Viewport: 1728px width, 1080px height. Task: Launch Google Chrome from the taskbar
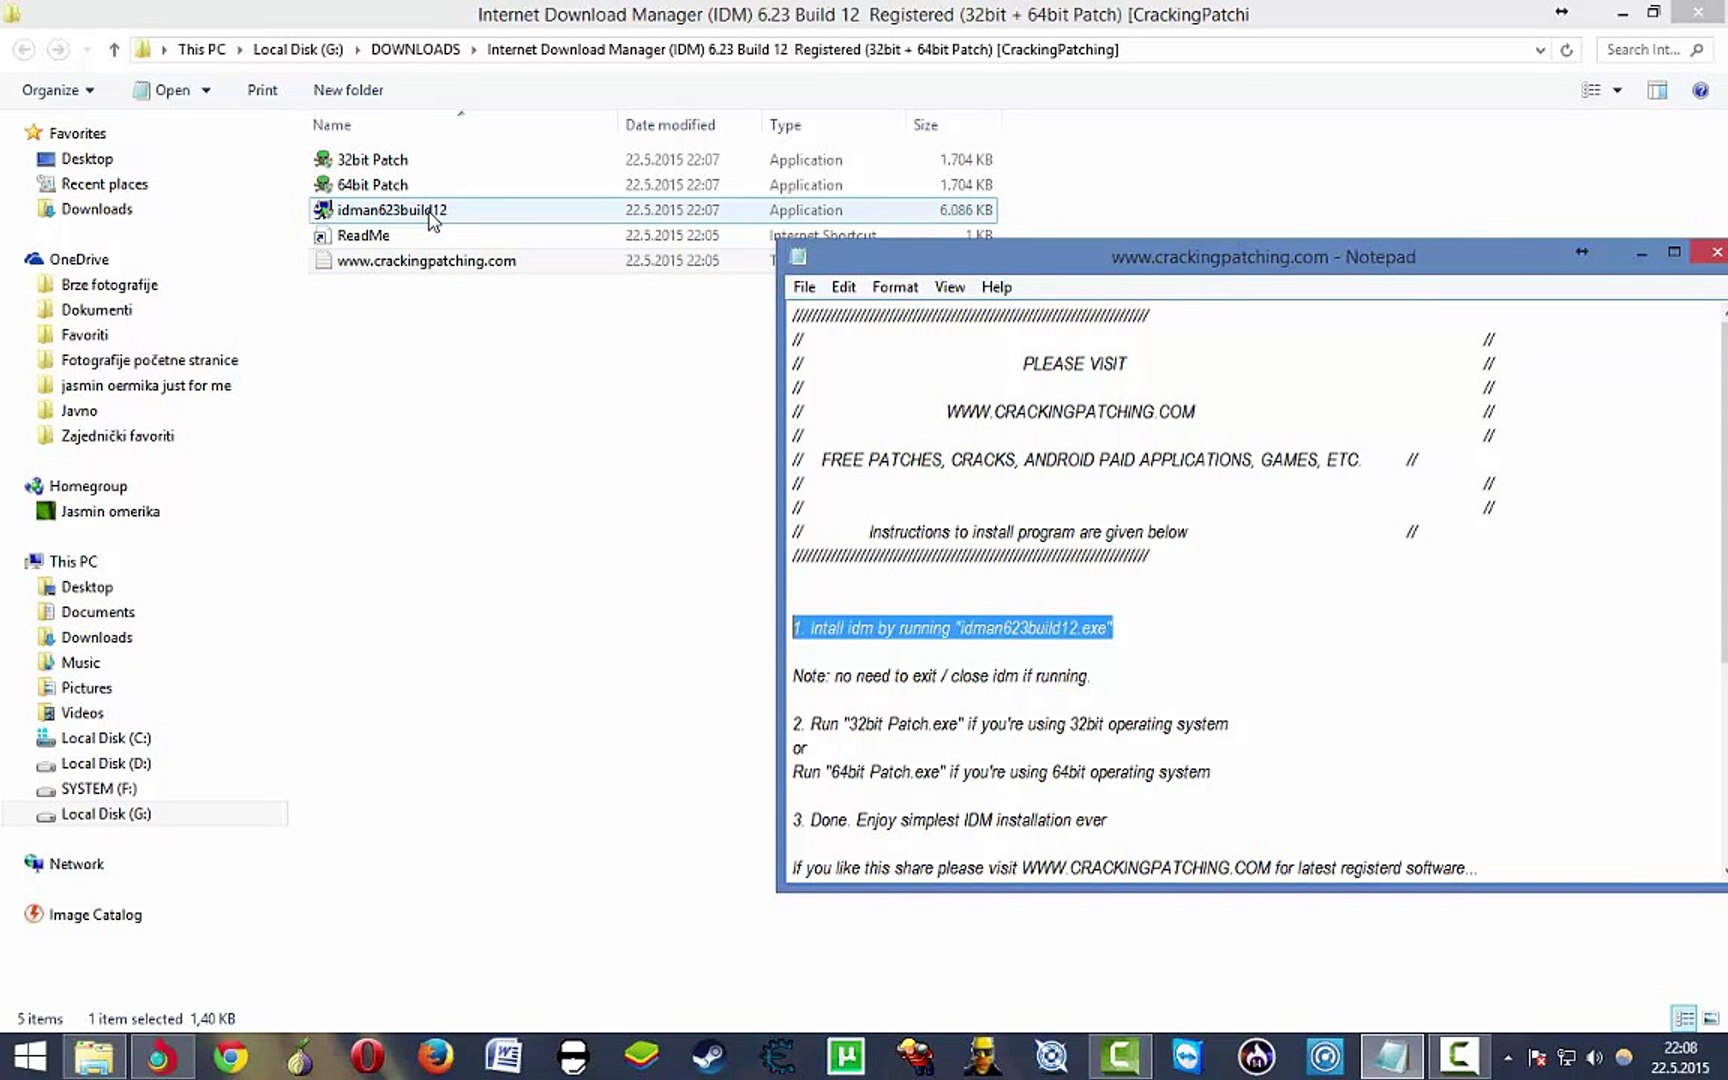230,1057
